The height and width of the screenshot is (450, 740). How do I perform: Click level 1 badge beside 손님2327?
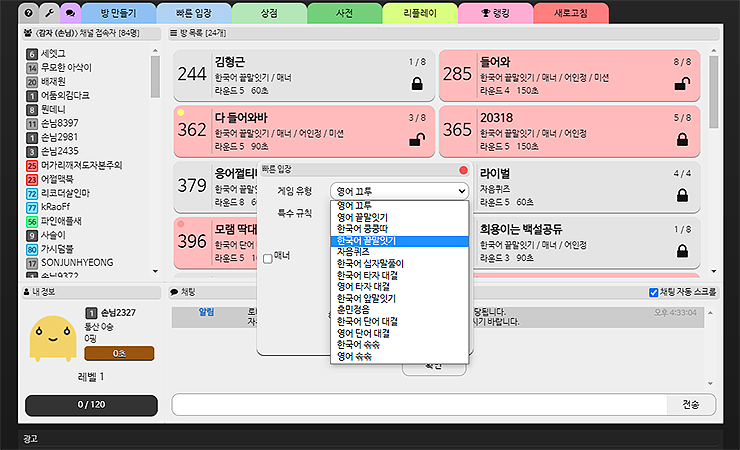click(91, 313)
